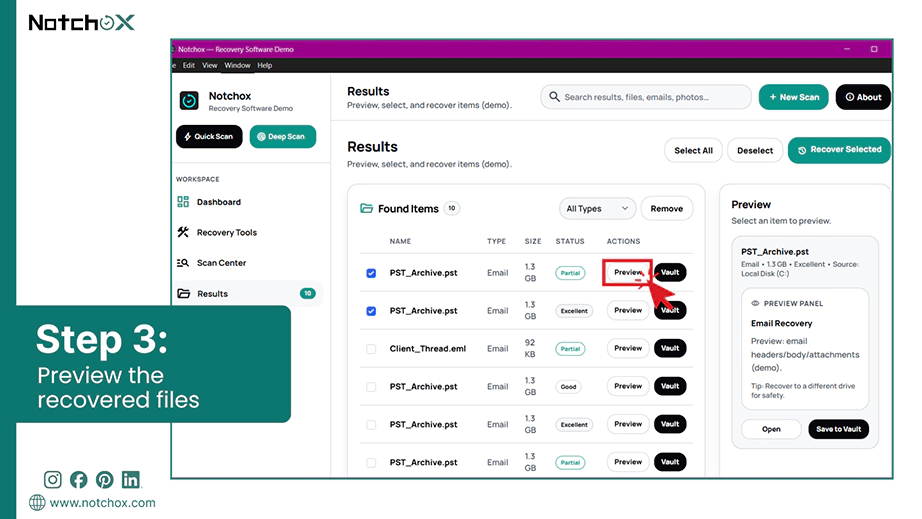Click the New Scan button
Image resolution: width=922 pixels, height=519 pixels.
[793, 97]
